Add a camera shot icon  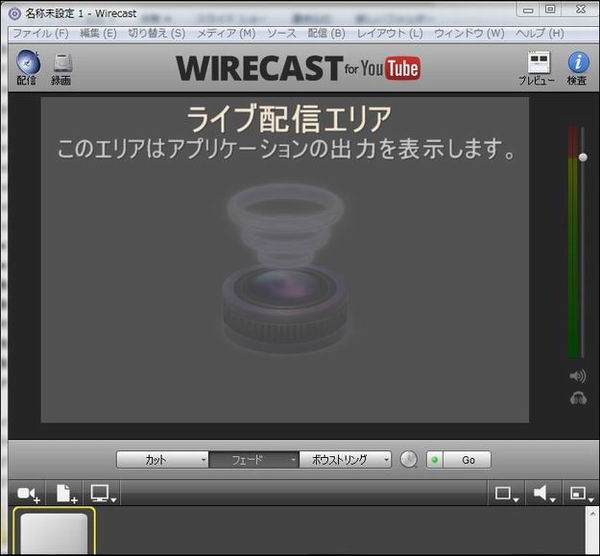point(28,494)
